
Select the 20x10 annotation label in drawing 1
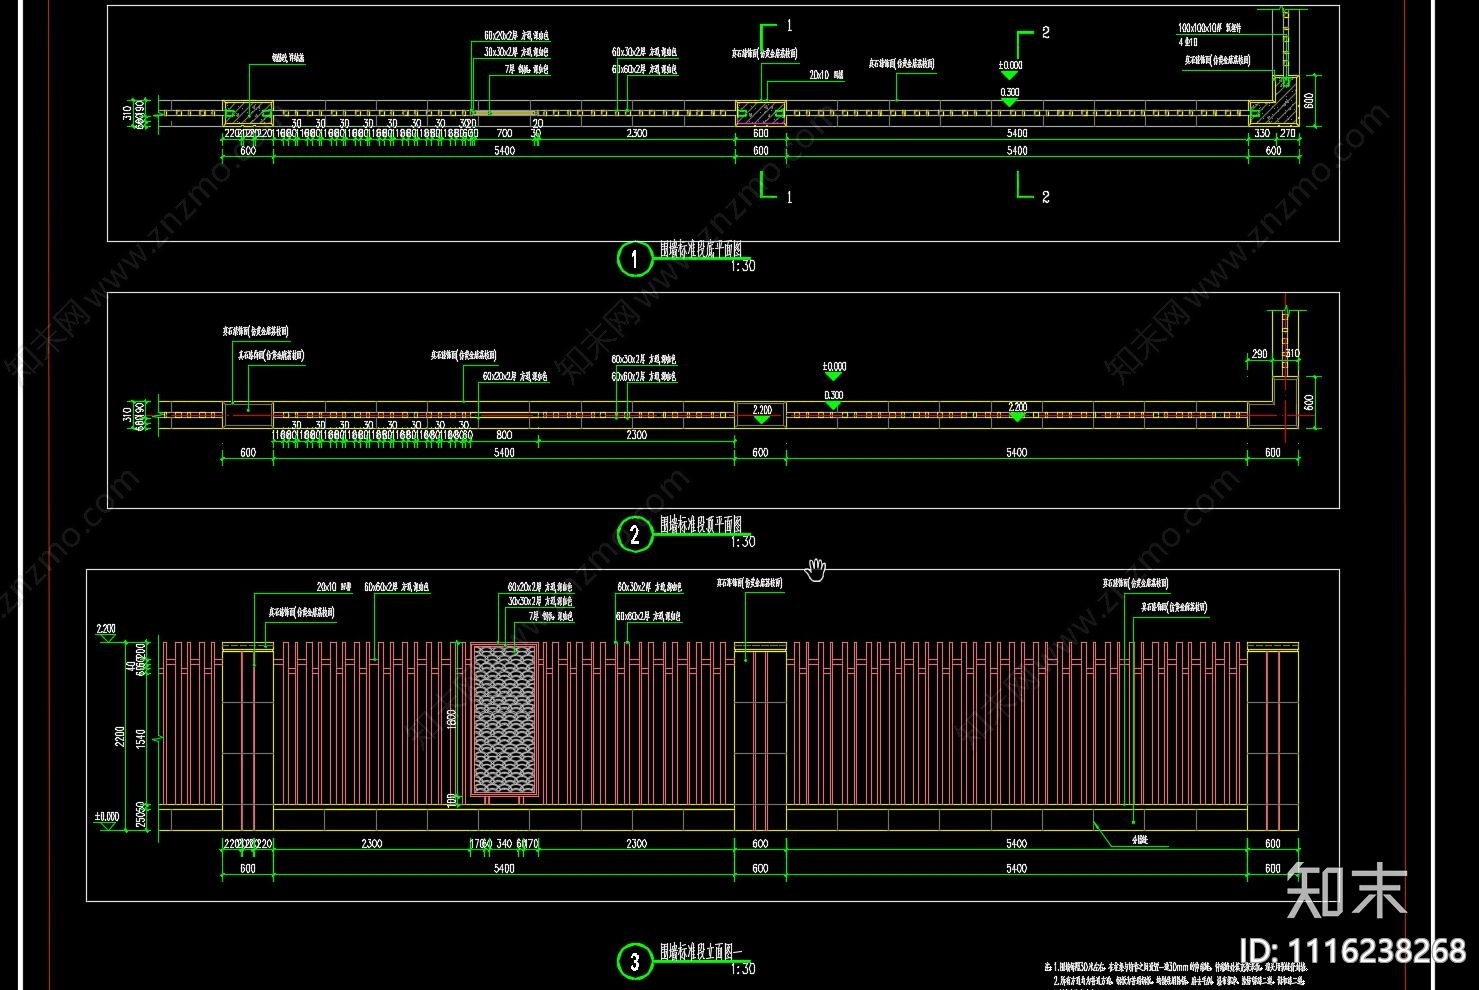[826, 75]
